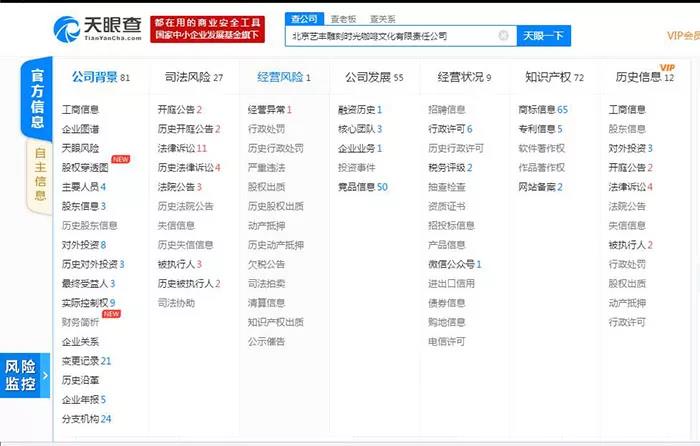
Task: Open 竞品信息 50
Action: 363,187
